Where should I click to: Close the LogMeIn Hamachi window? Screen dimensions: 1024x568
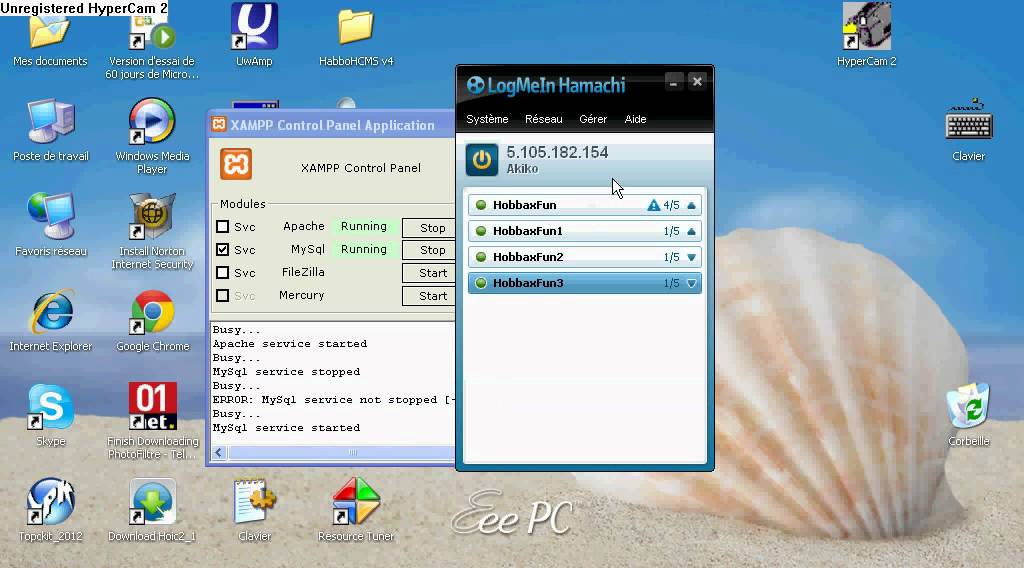coord(697,82)
